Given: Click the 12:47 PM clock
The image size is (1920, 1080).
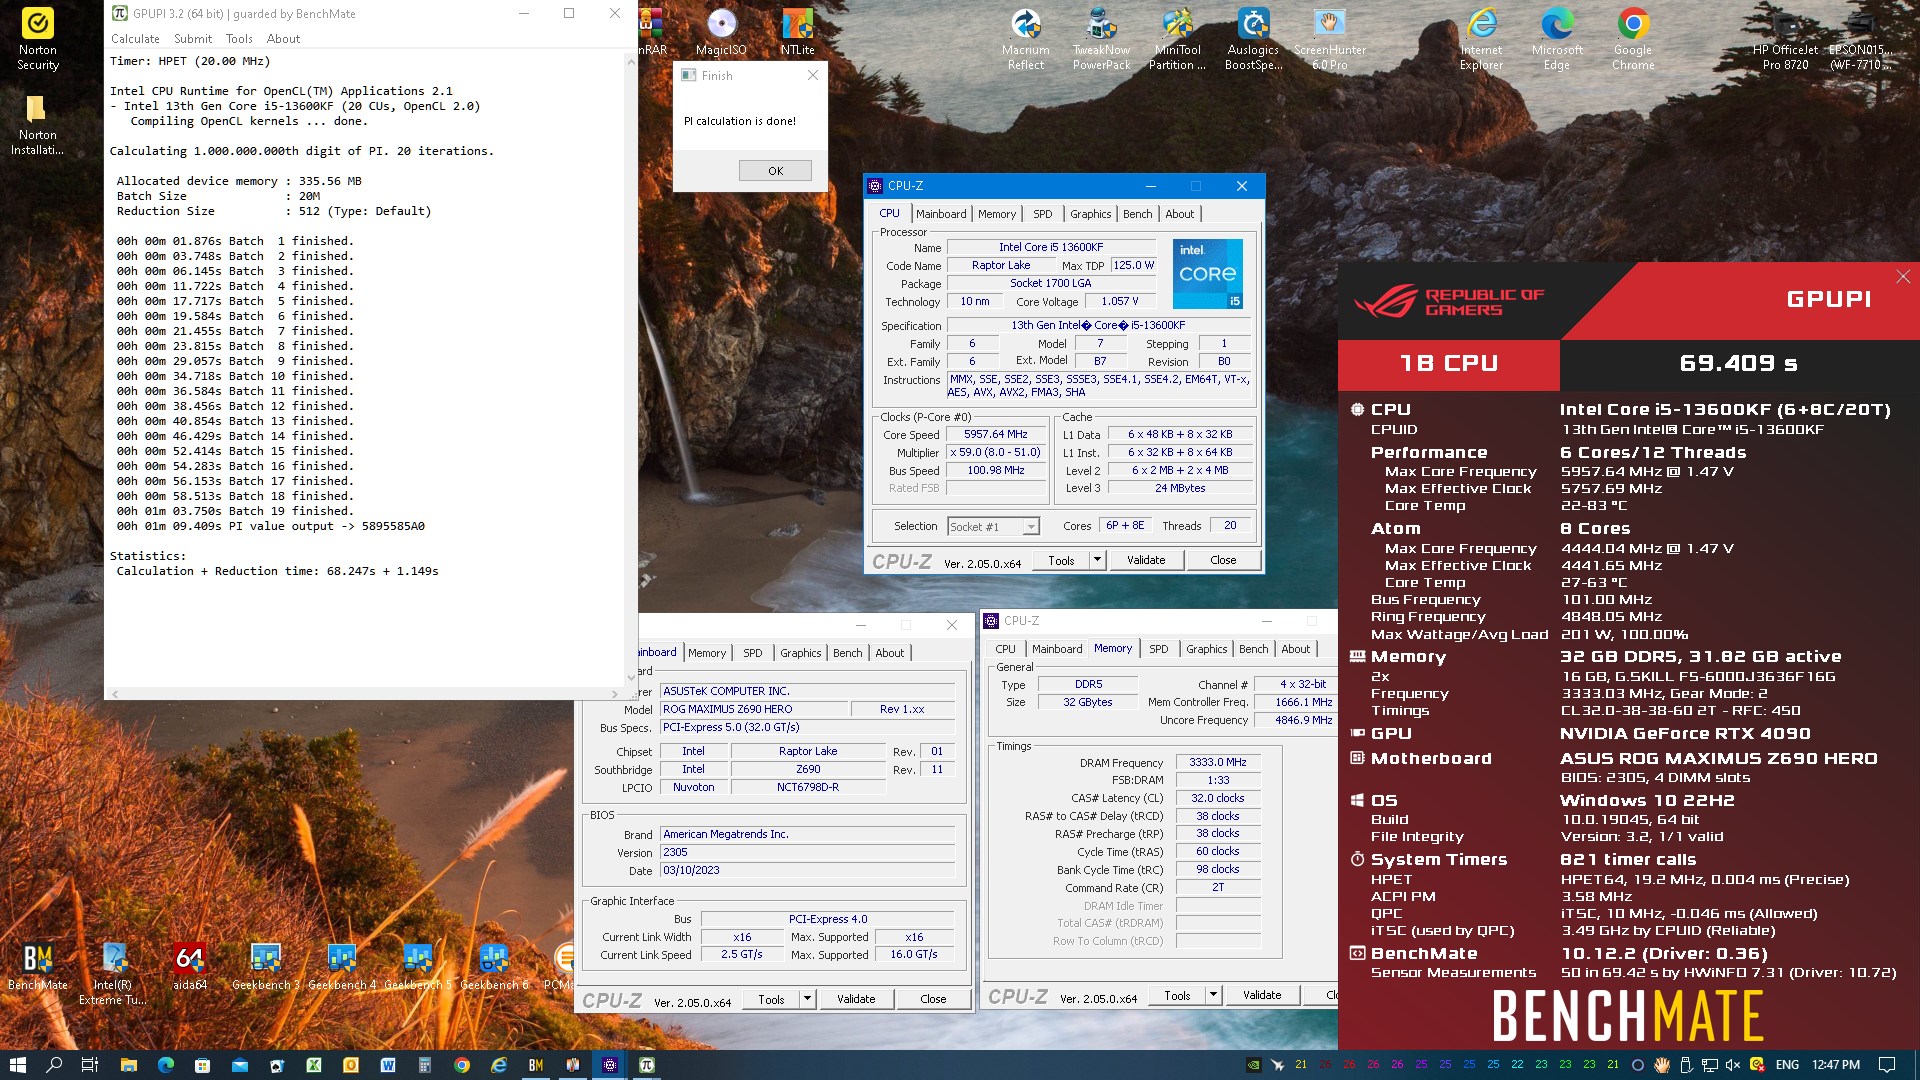Looking at the screenshot, I should 1836,1065.
